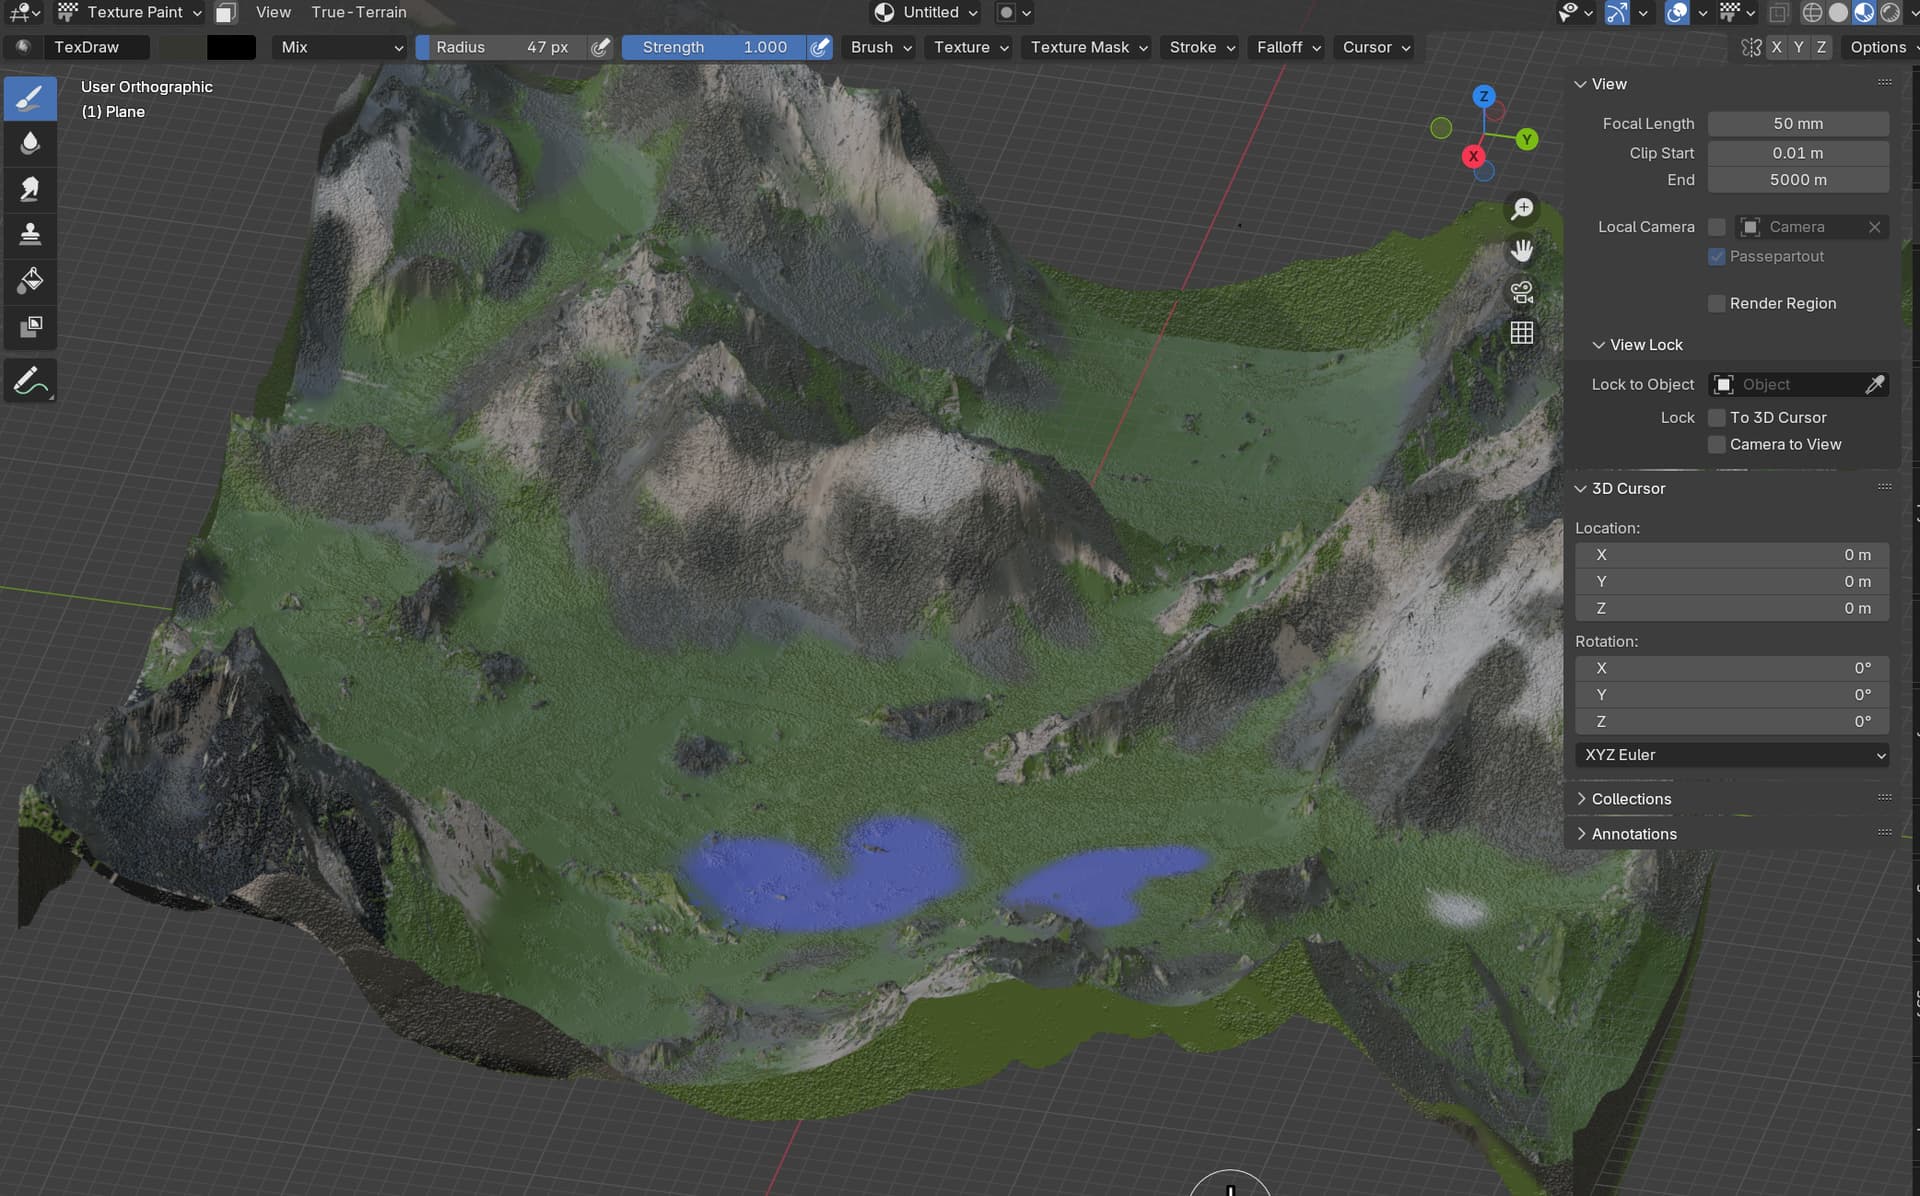Open the Options popover
The height and width of the screenshot is (1196, 1920).
tap(1881, 47)
